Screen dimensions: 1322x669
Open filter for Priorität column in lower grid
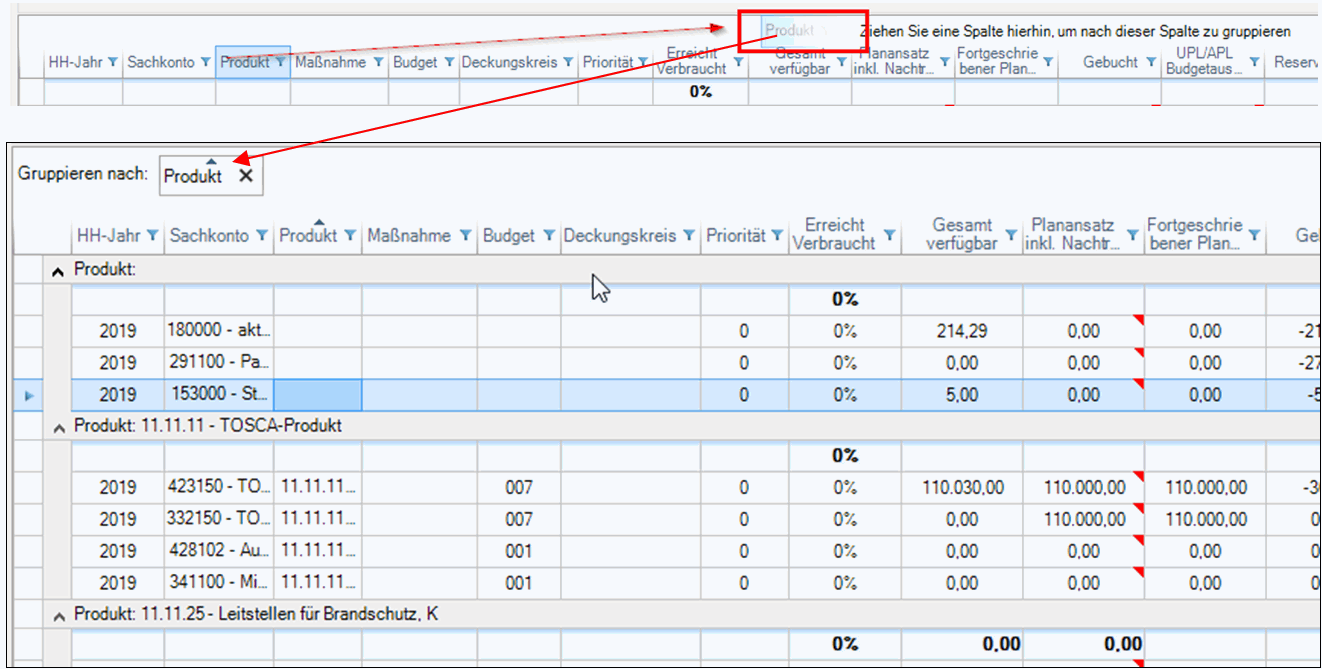776,236
